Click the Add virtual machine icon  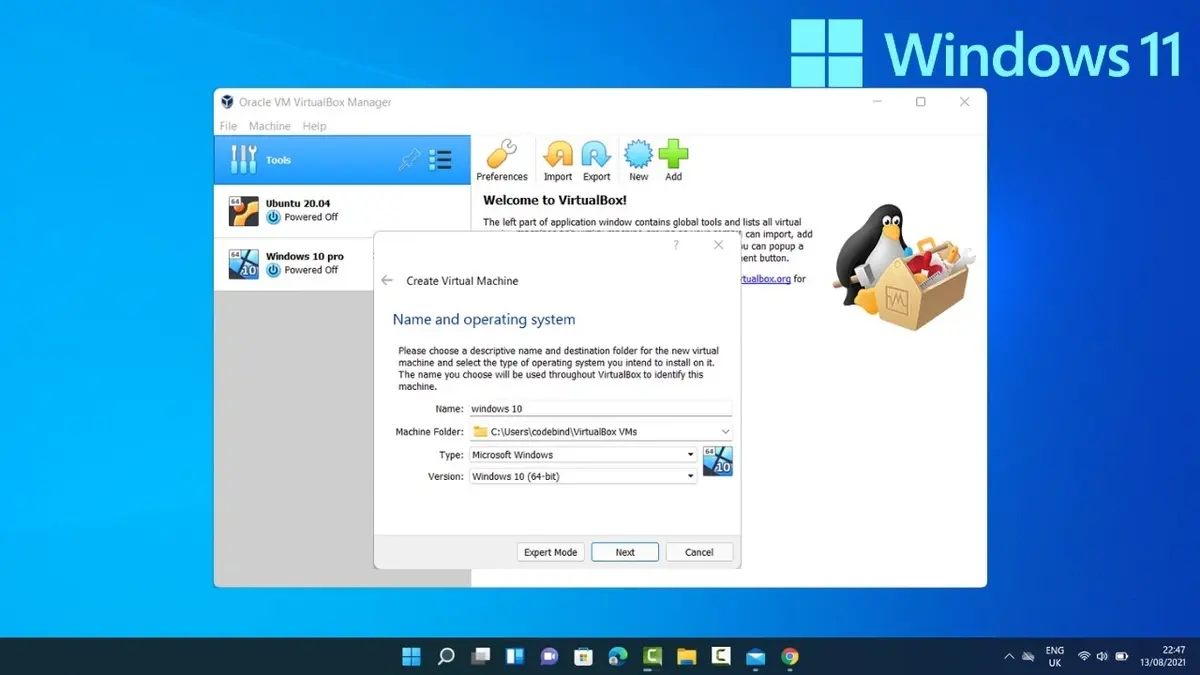click(x=673, y=155)
